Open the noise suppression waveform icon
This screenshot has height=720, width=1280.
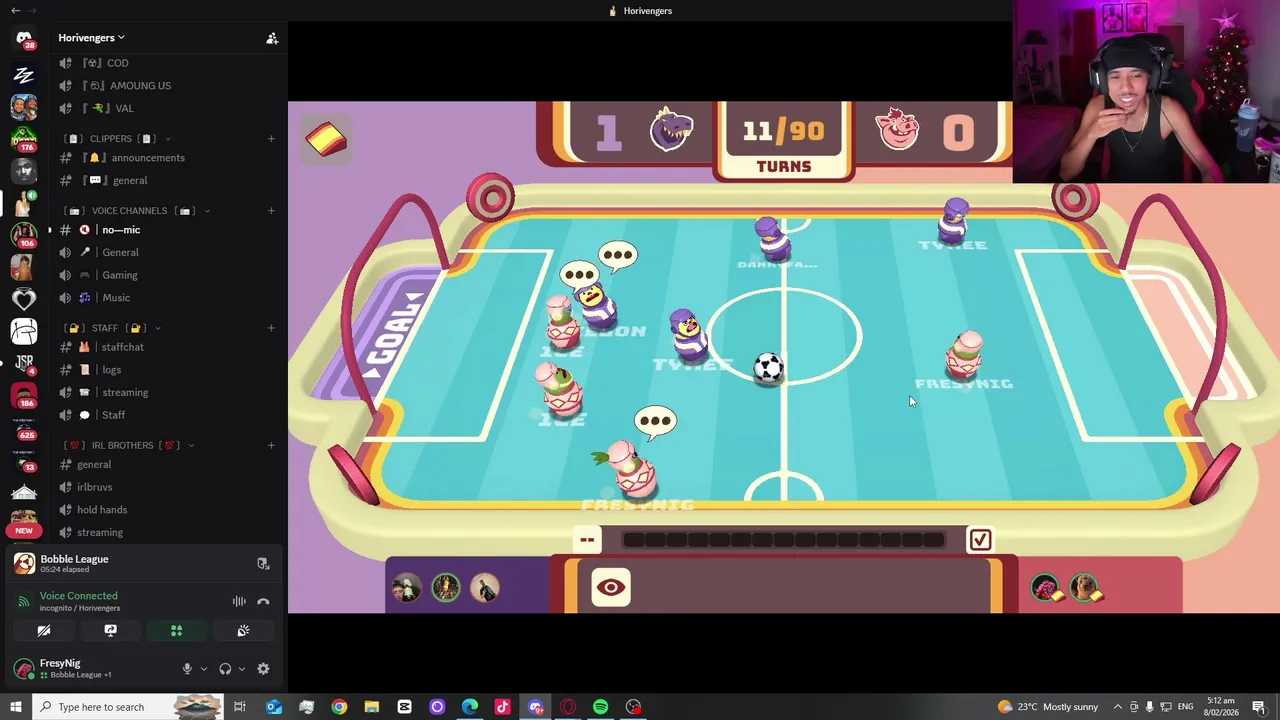click(x=239, y=601)
